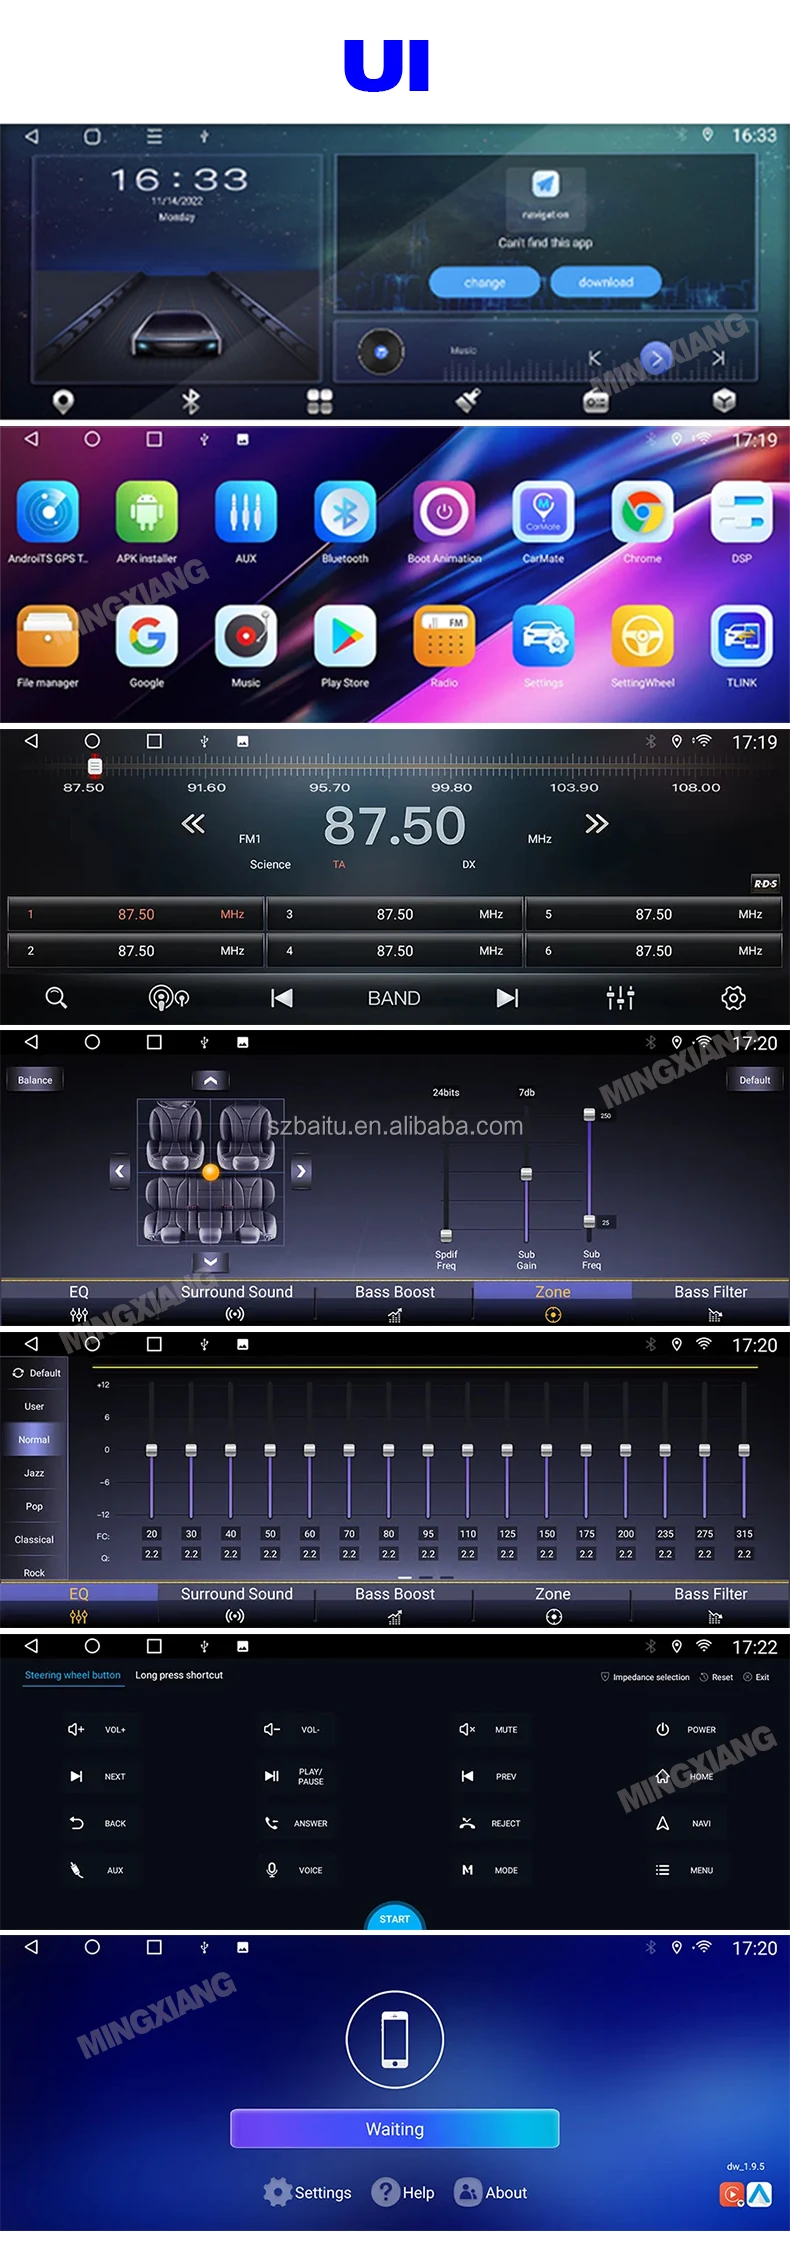The height and width of the screenshot is (2250, 790).
Task: Select the Jazz equalizer preset
Action: 34,1473
